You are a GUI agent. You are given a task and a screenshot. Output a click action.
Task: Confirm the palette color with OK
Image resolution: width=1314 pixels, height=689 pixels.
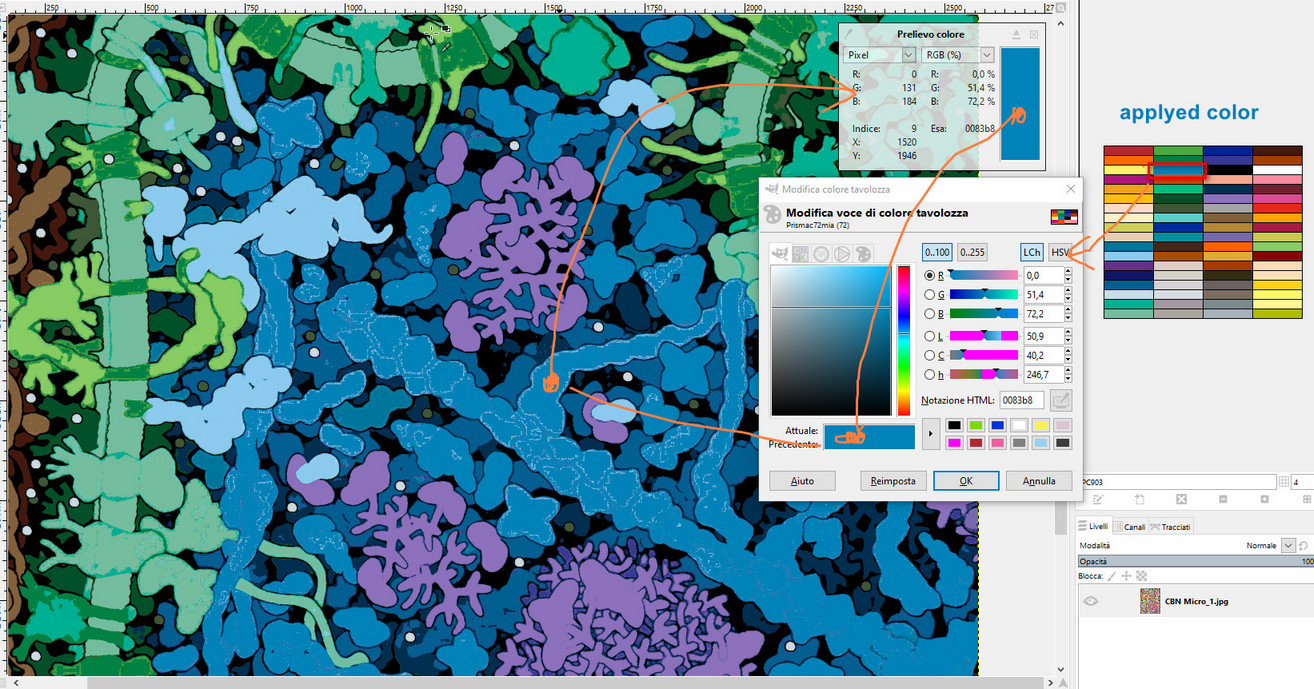(x=966, y=481)
